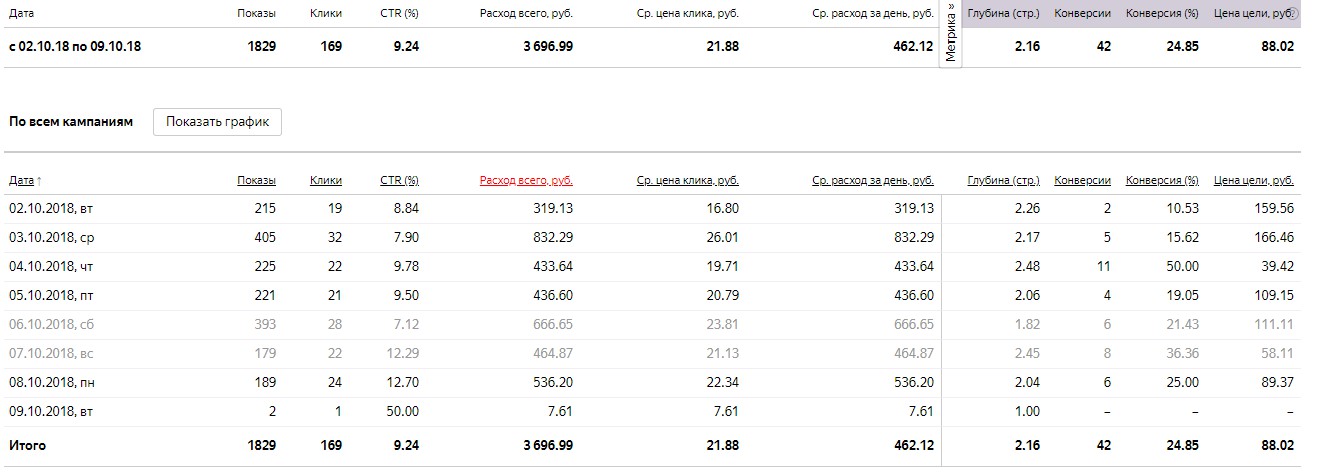Click the greyed 06.10.2018, сб date row
This screenshot has height=475, width=1327.
(x=50, y=324)
